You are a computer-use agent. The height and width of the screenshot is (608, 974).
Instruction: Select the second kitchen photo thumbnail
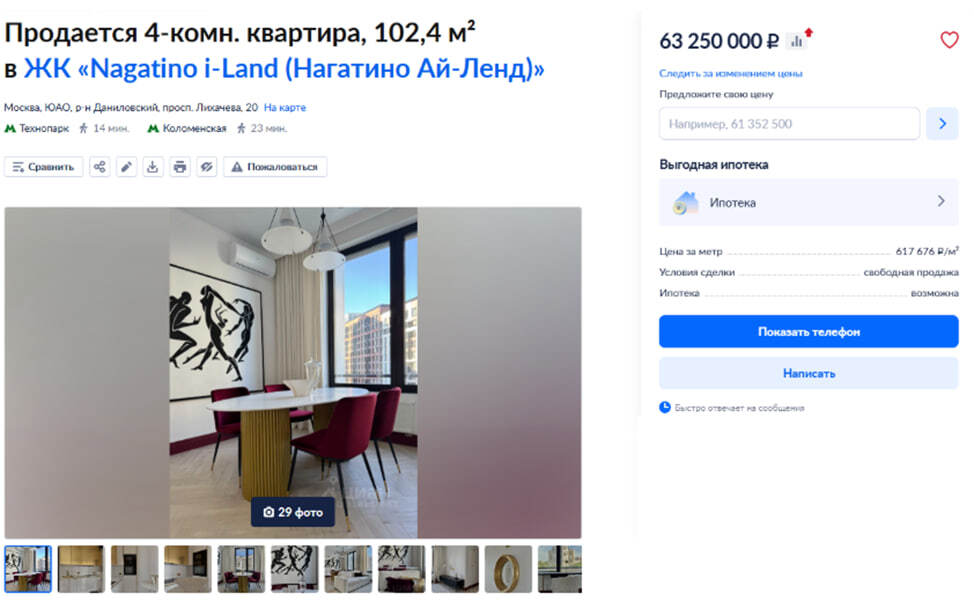pos(134,569)
